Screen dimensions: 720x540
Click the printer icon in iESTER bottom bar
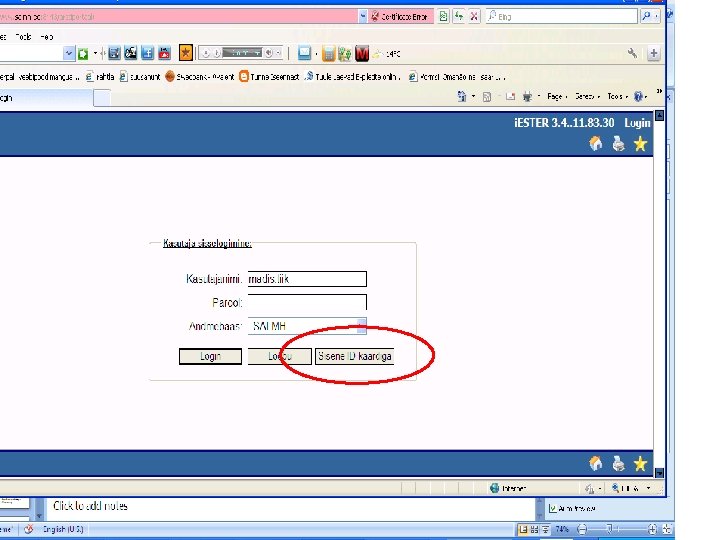[619, 464]
